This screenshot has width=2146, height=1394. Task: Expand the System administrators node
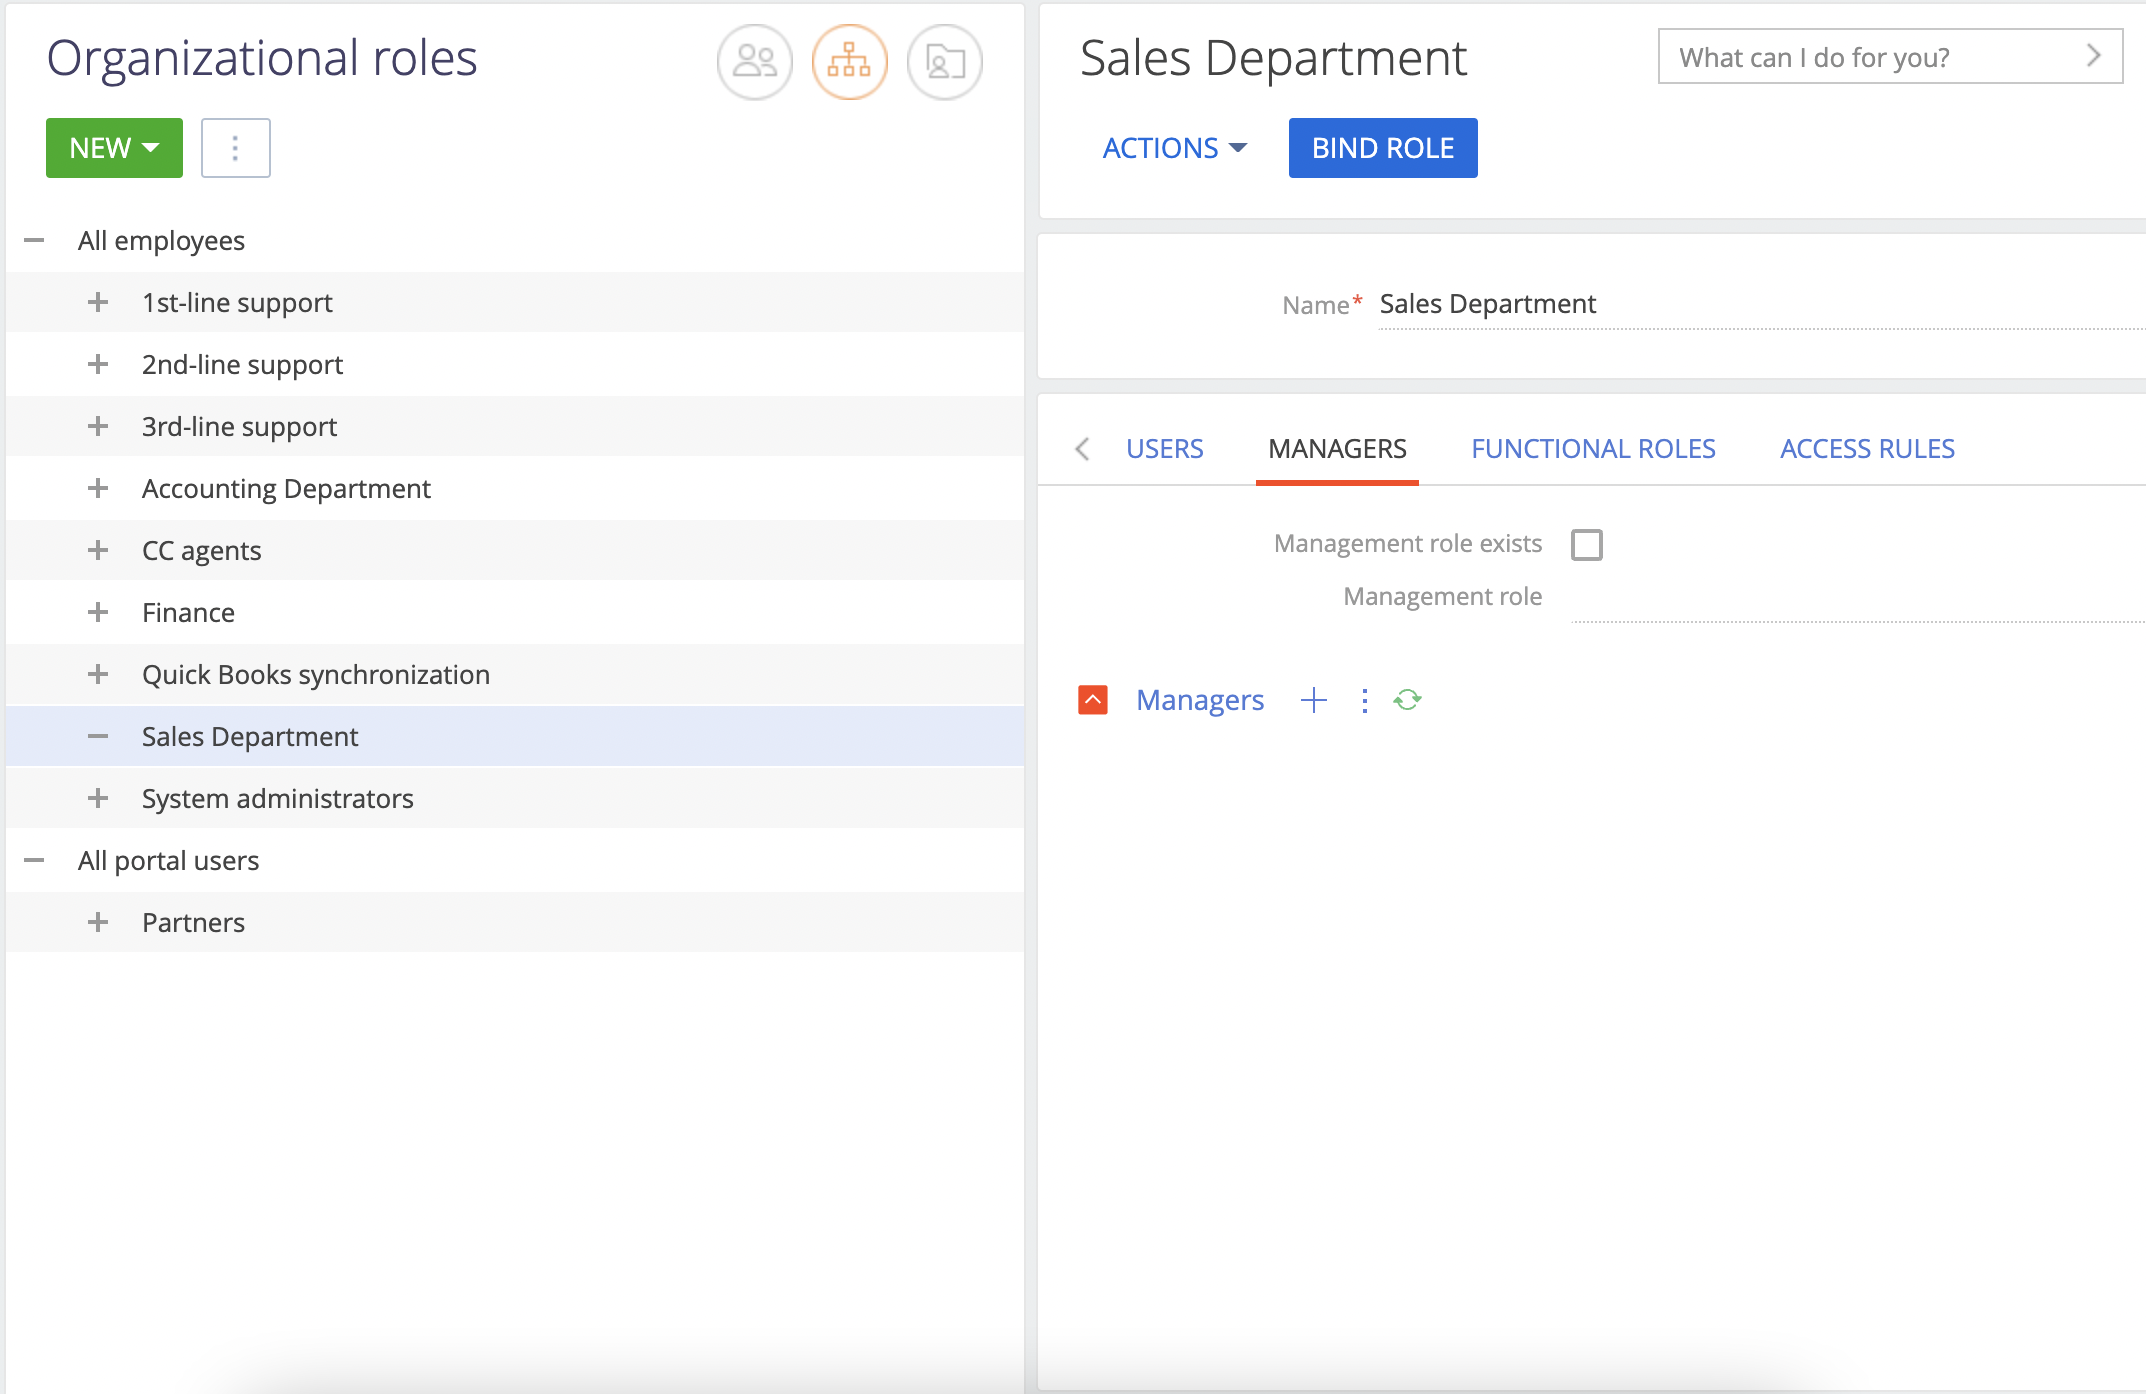click(x=98, y=798)
